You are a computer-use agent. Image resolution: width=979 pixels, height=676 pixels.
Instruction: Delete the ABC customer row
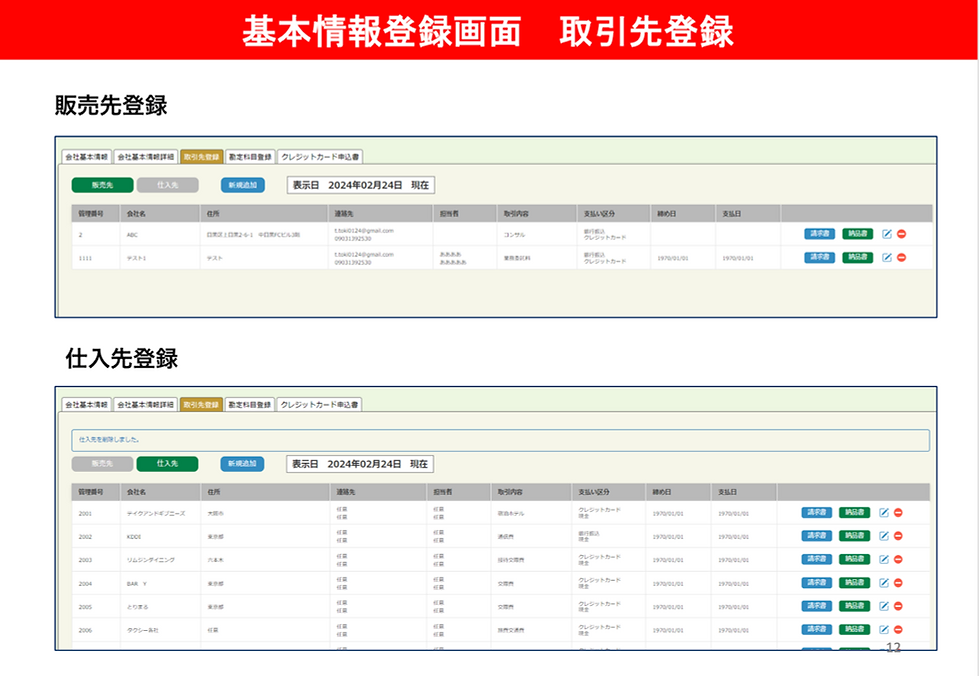click(902, 234)
